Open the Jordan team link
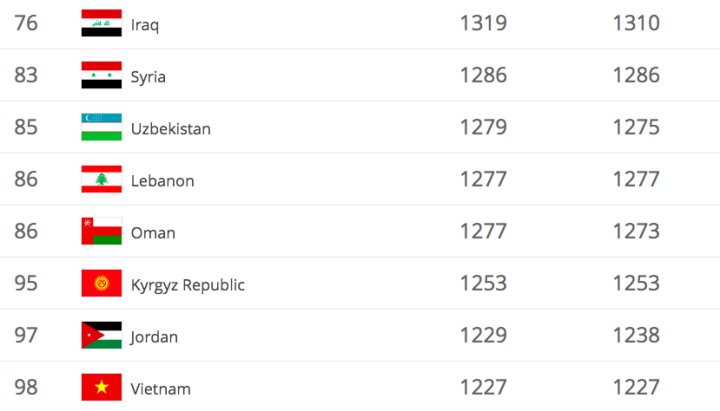The width and height of the screenshot is (720, 411). pyautogui.click(x=154, y=337)
